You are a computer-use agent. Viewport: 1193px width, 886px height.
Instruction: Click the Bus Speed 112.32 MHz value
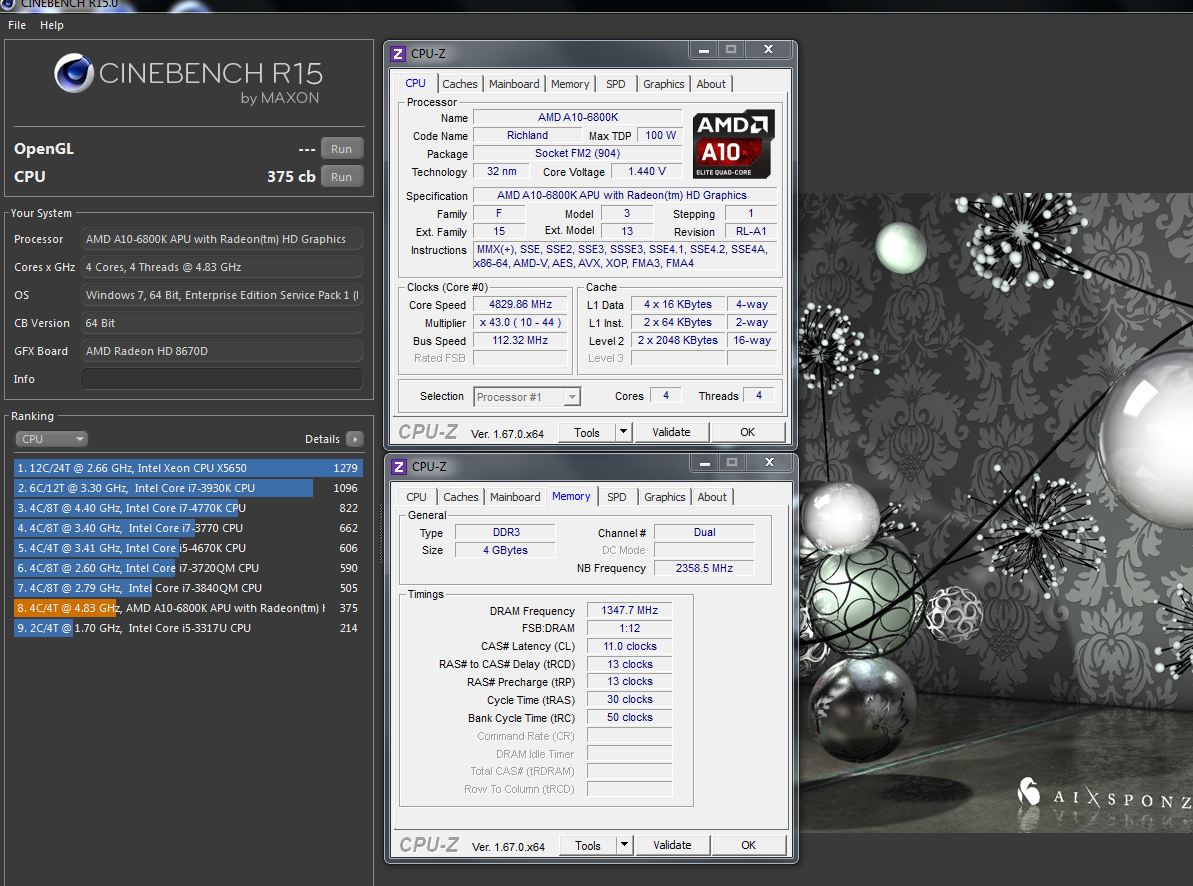point(520,340)
